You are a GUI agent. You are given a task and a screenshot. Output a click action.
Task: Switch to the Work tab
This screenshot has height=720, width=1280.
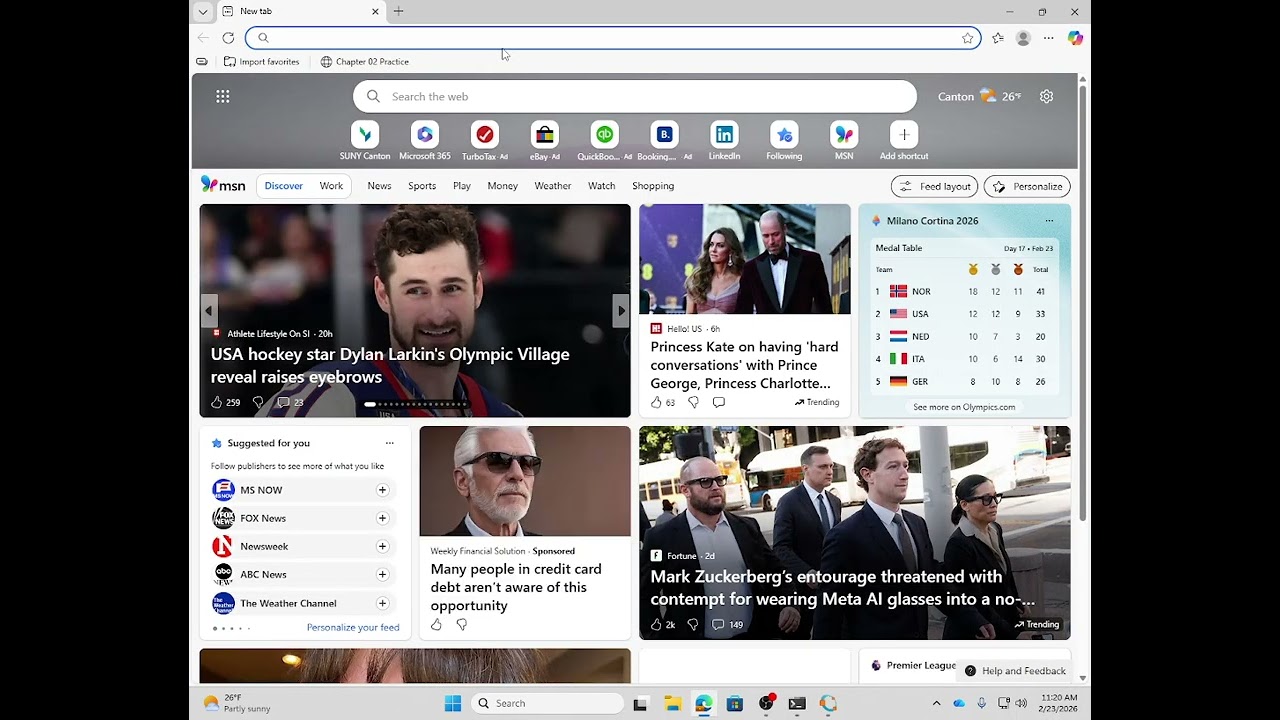pyautogui.click(x=331, y=186)
